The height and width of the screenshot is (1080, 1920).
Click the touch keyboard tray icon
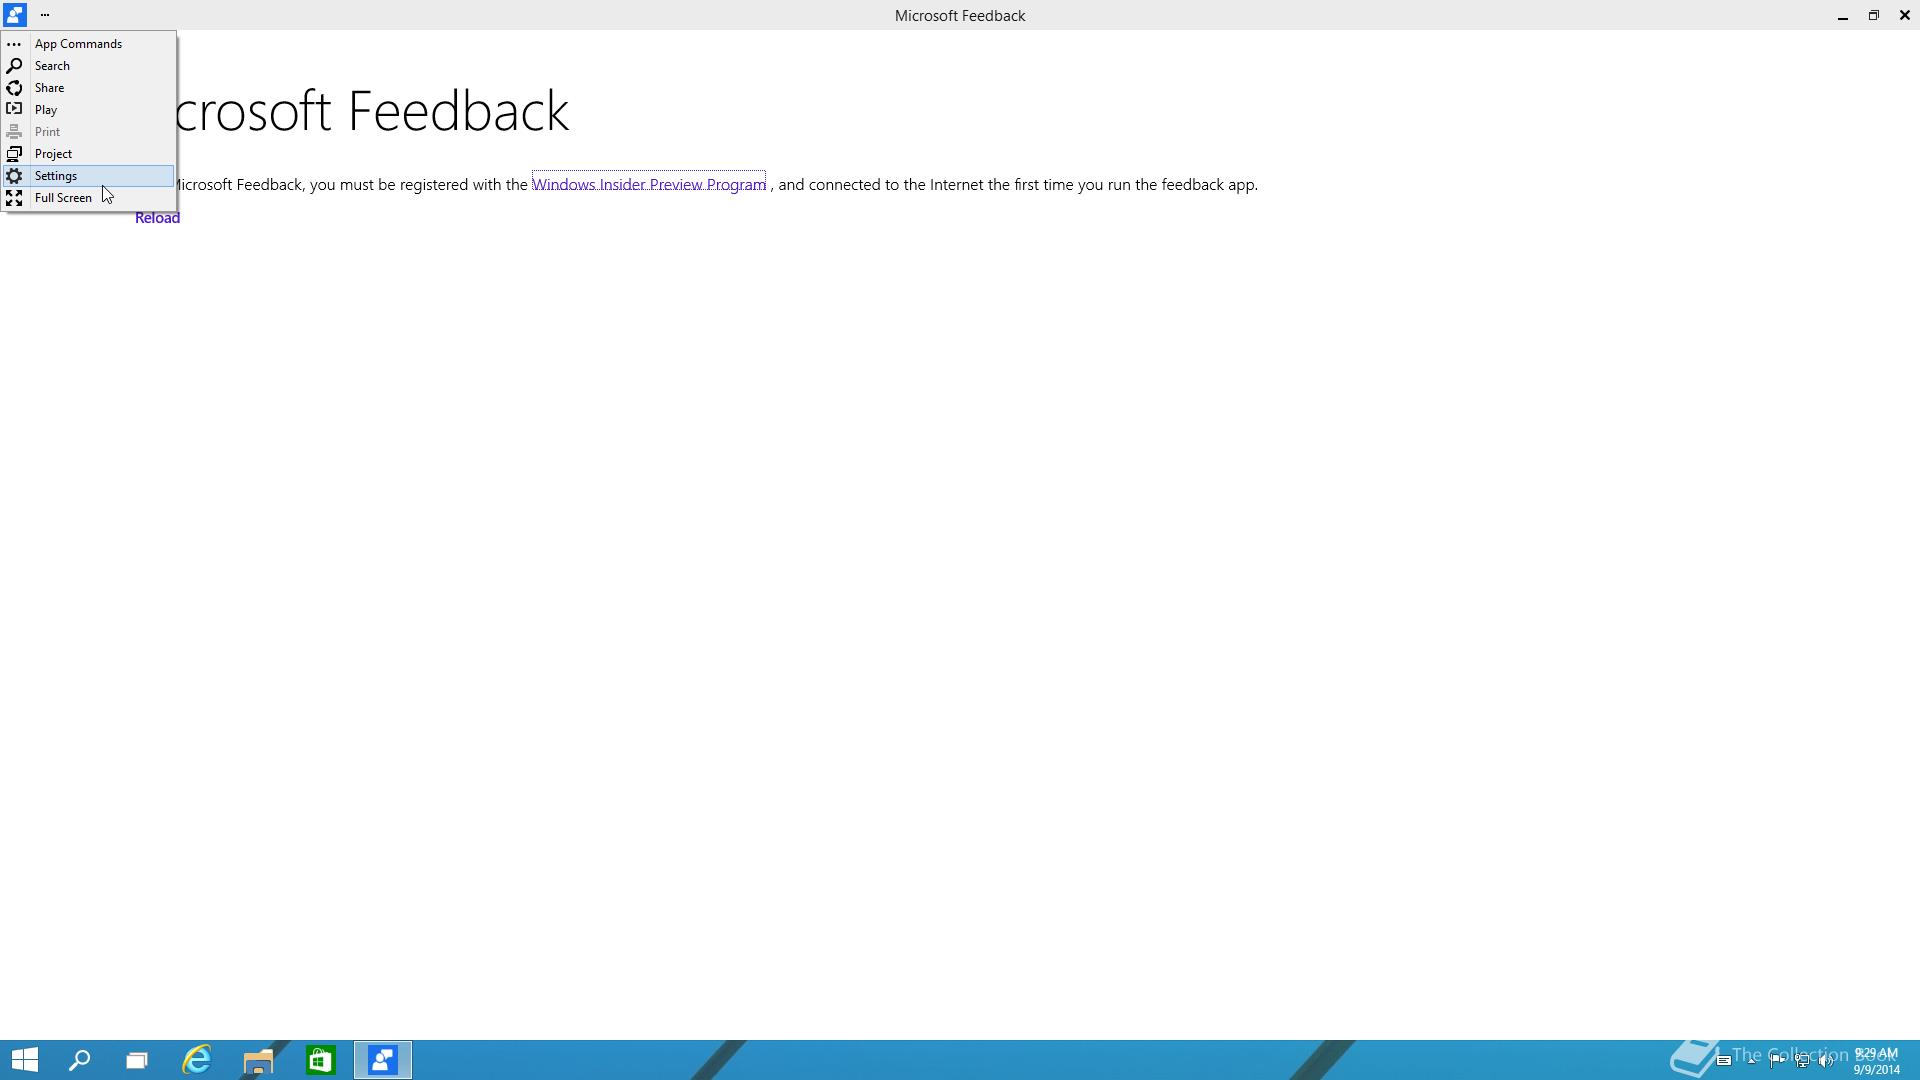(1724, 1061)
